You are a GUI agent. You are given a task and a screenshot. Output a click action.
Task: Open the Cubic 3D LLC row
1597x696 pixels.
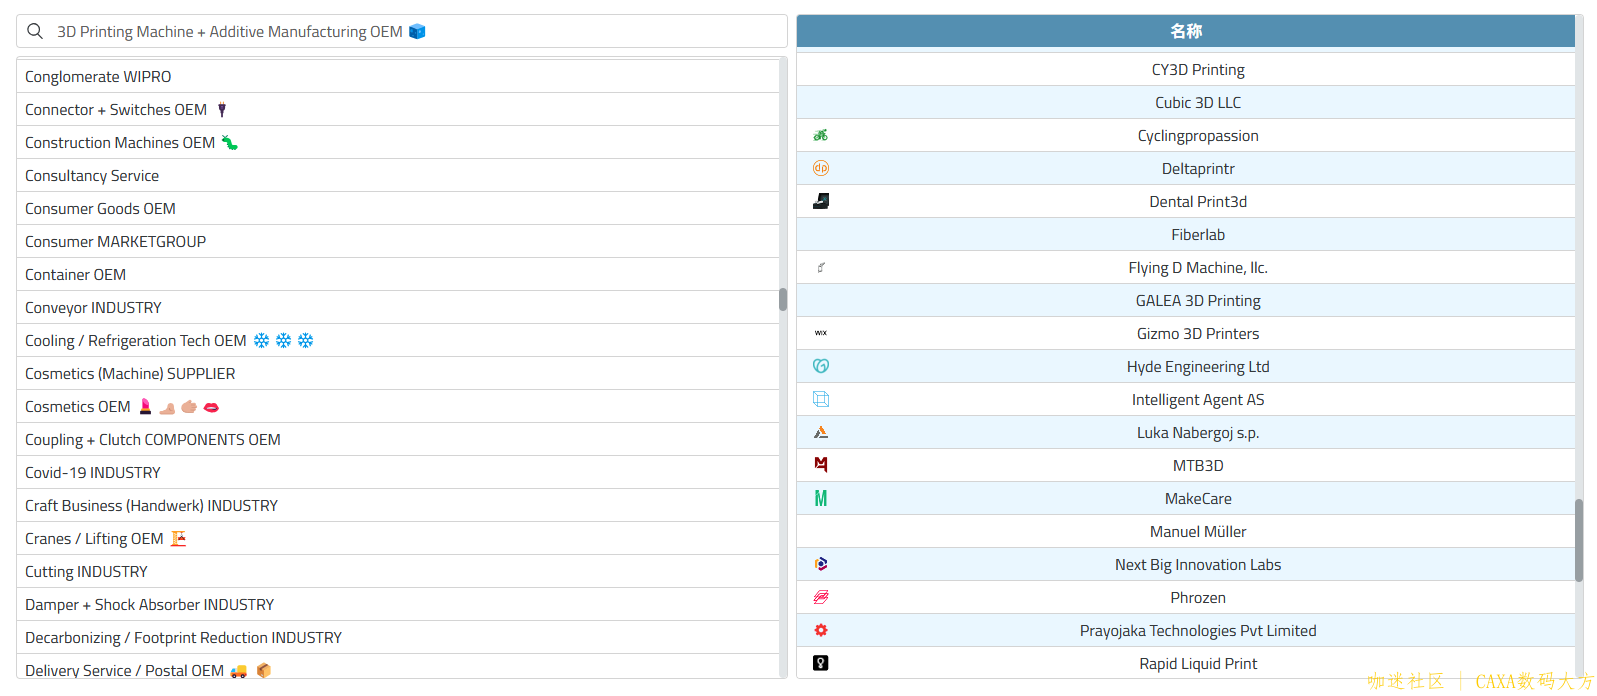coord(1186,102)
